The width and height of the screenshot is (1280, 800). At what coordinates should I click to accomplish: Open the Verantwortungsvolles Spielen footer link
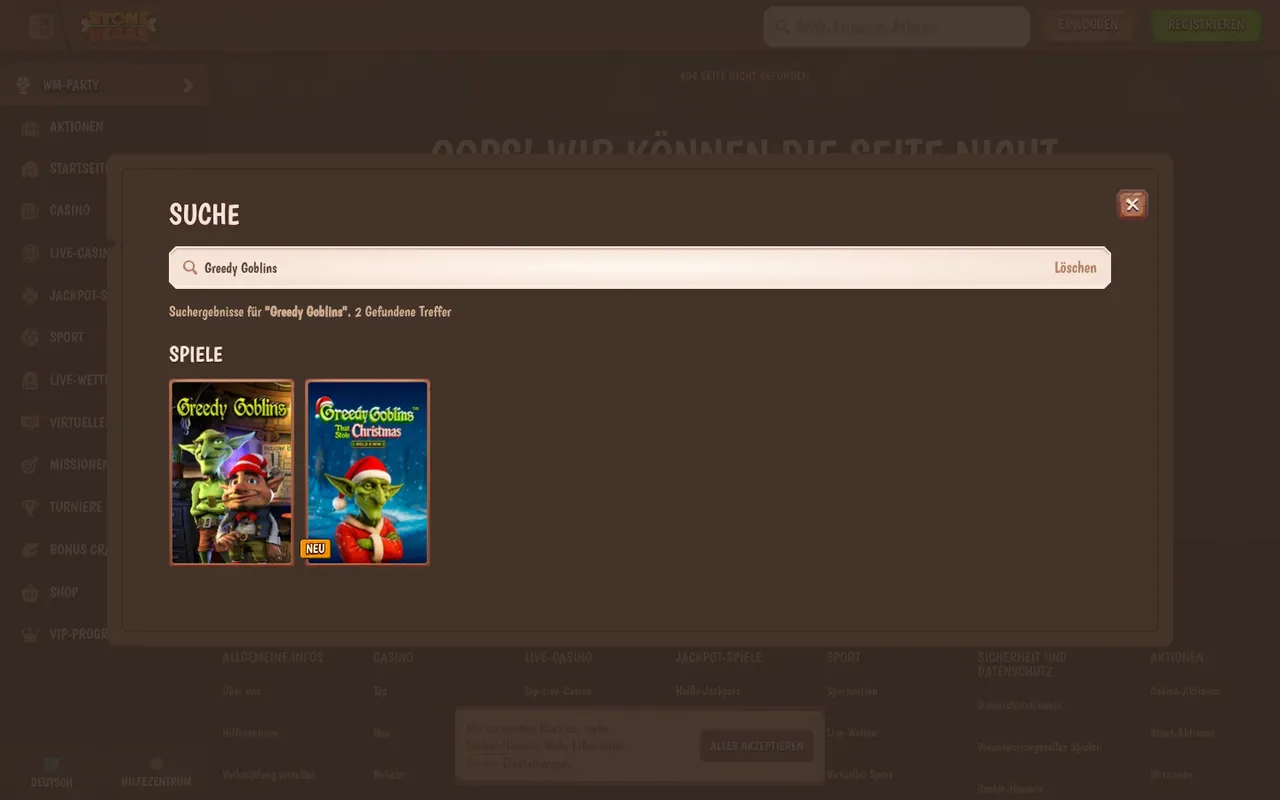(1039, 747)
